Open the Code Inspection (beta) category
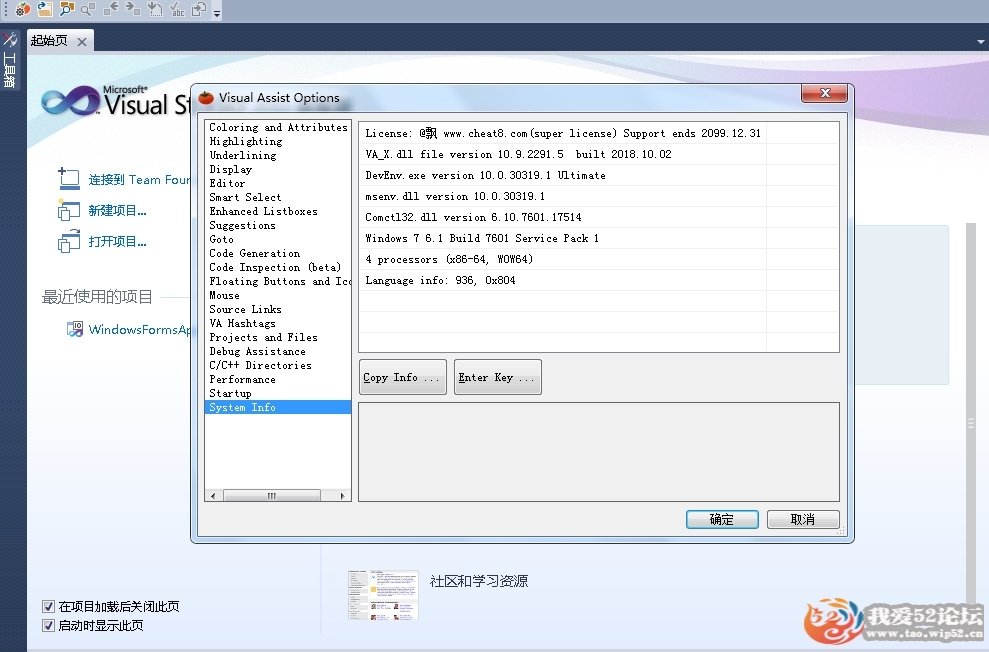The height and width of the screenshot is (652, 989). 278,267
